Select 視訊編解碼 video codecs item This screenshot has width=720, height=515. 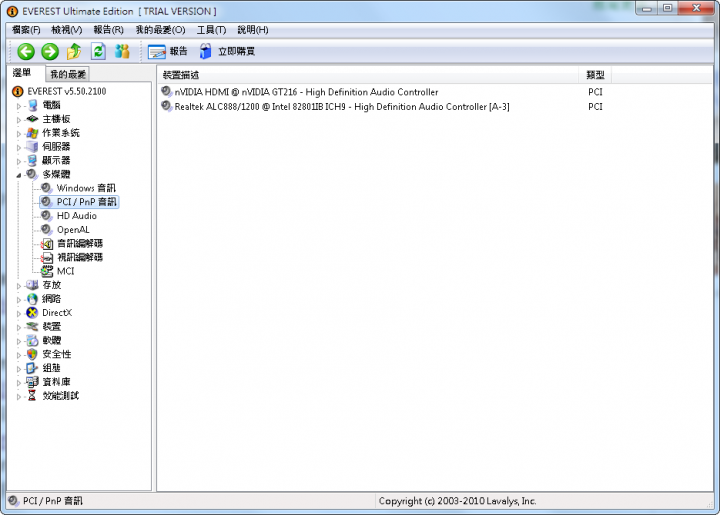click(80, 257)
